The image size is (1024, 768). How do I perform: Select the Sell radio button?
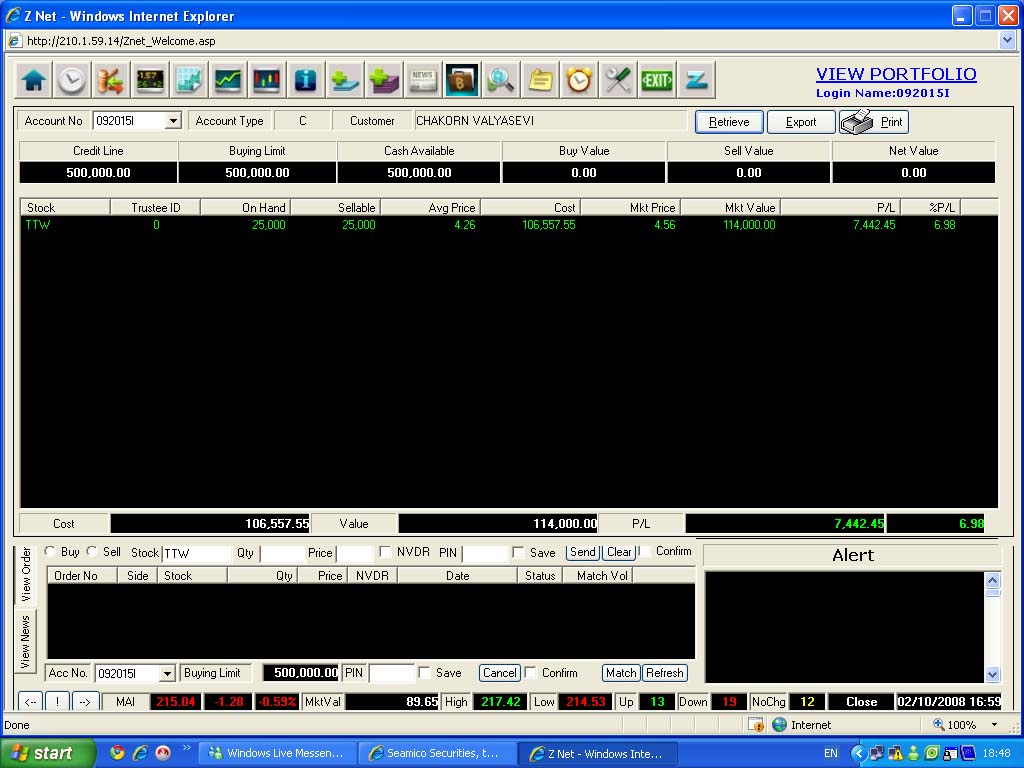click(x=92, y=552)
